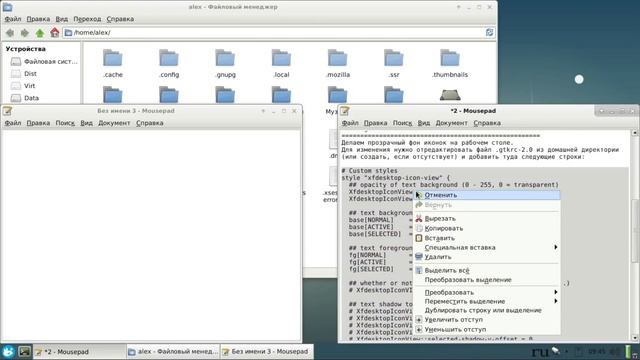Open Правка menu in *2 Mousepad window
The height and width of the screenshot is (360, 640).
[376, 123]
